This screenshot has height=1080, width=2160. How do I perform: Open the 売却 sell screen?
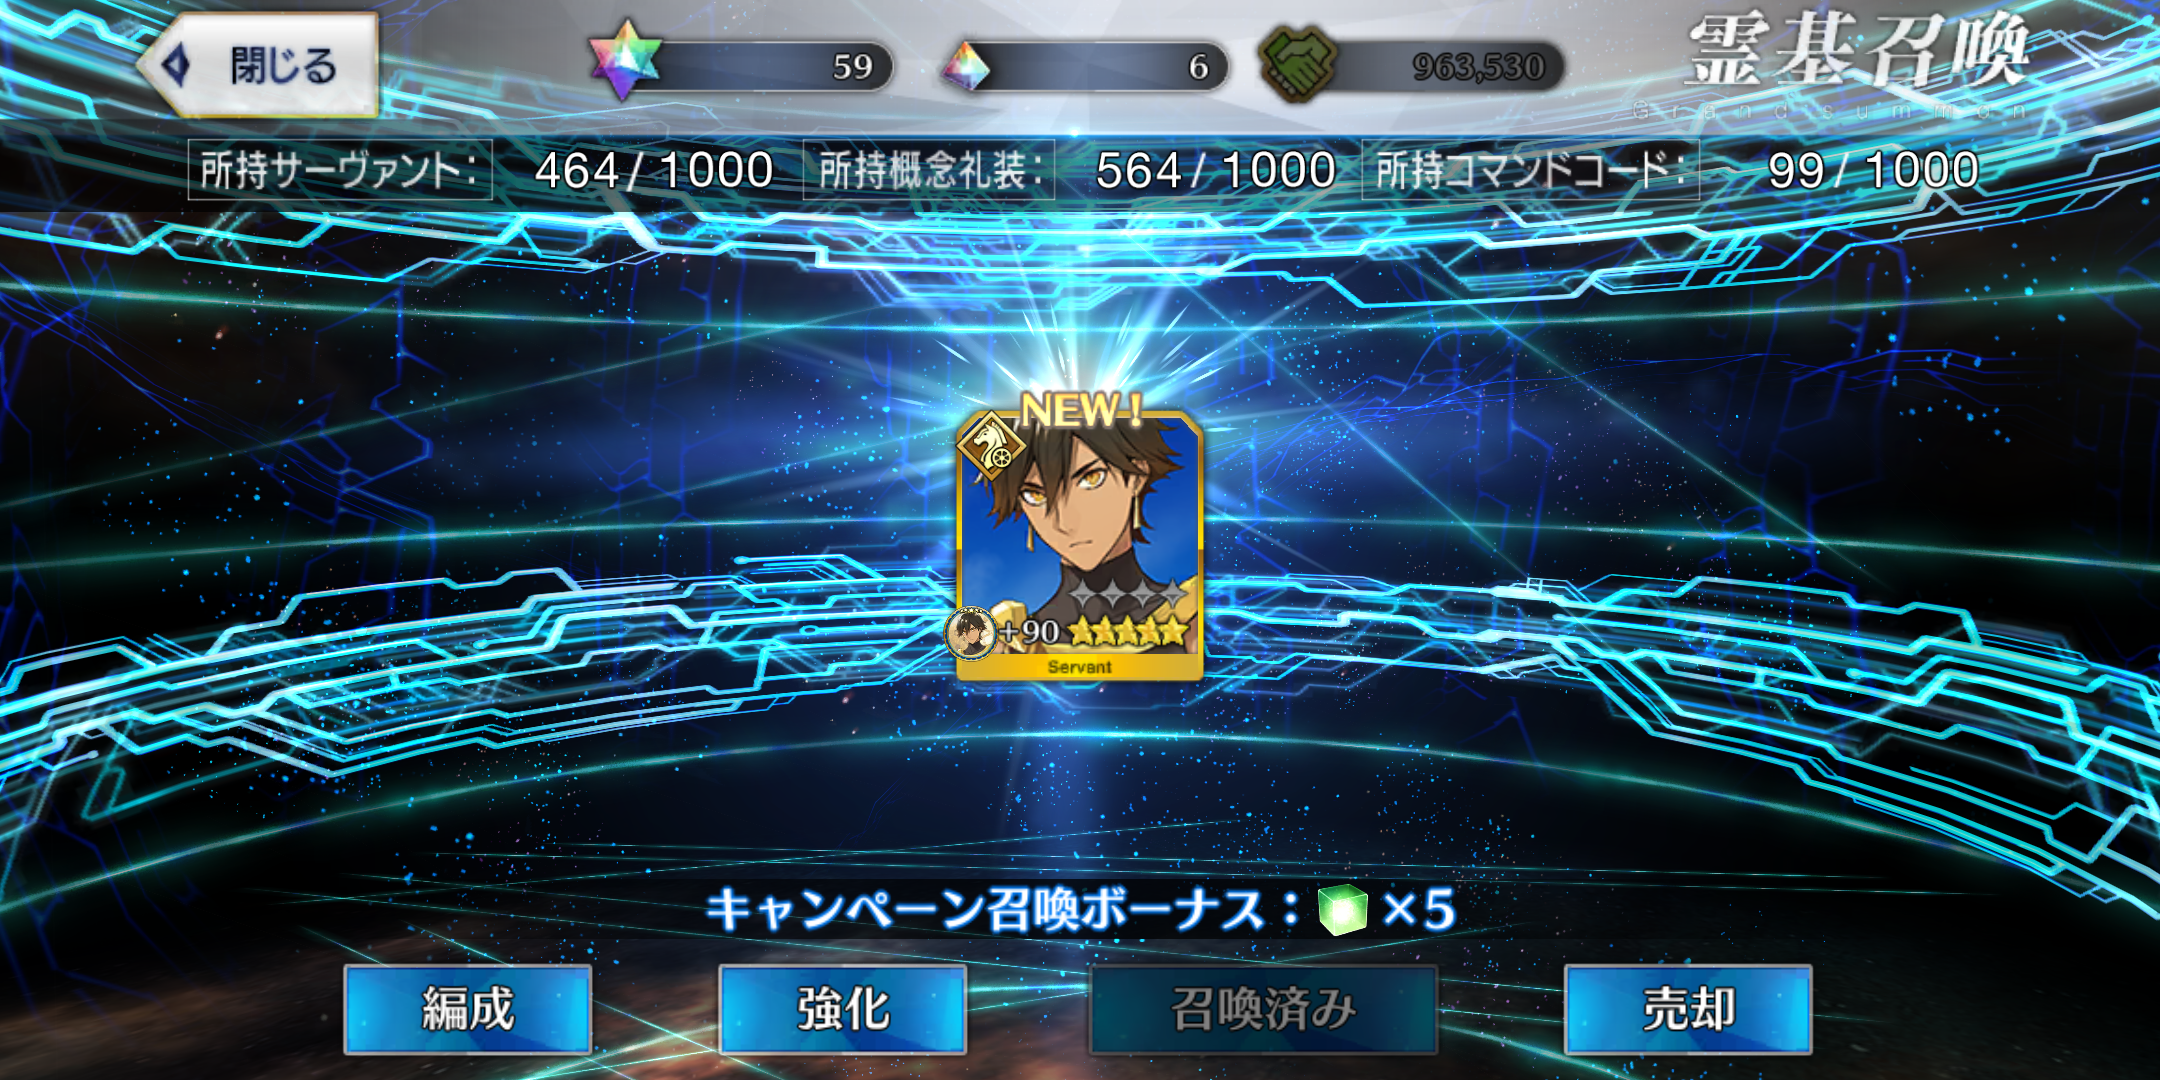click(1688, 1008)
